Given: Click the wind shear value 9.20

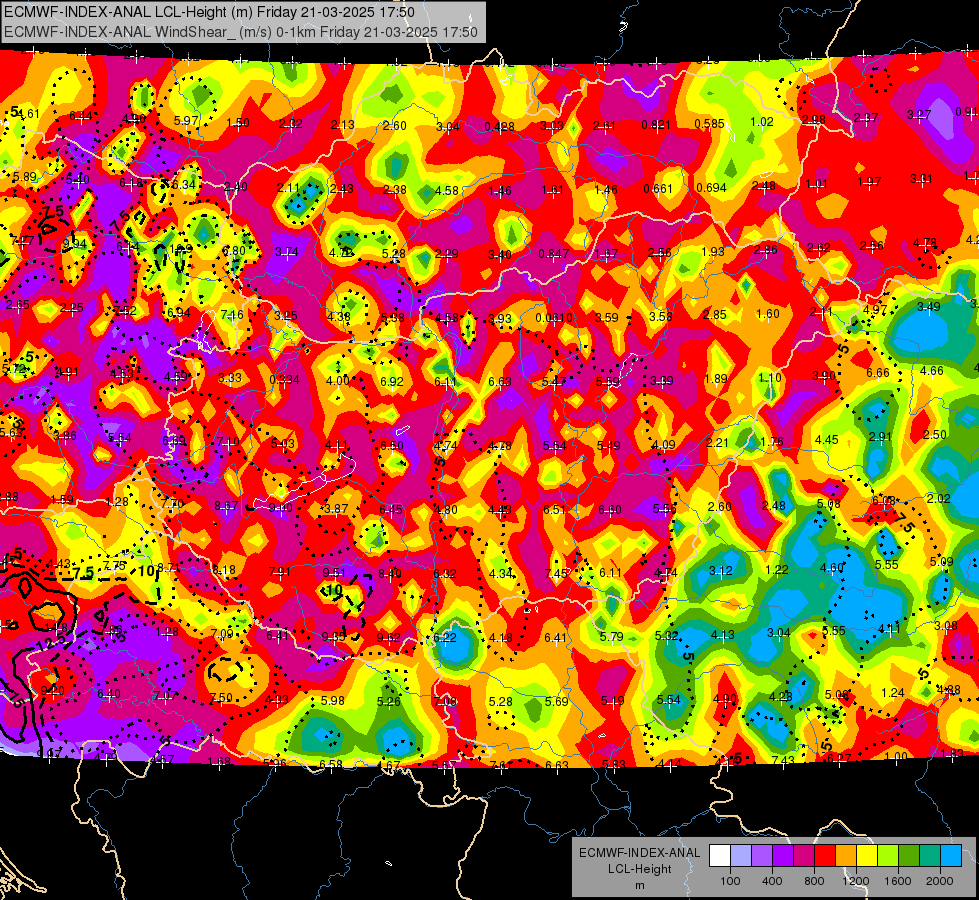Looking at the screenshot, I should [x=52, y=691].
